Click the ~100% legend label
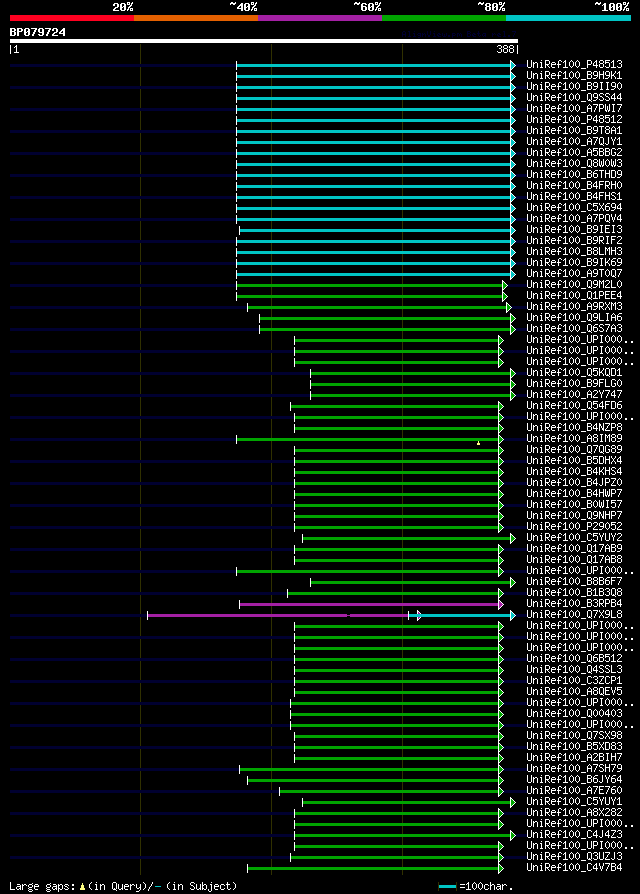This screenshot has height=894, width=640. pyautogui.click(x=612, y=7)
